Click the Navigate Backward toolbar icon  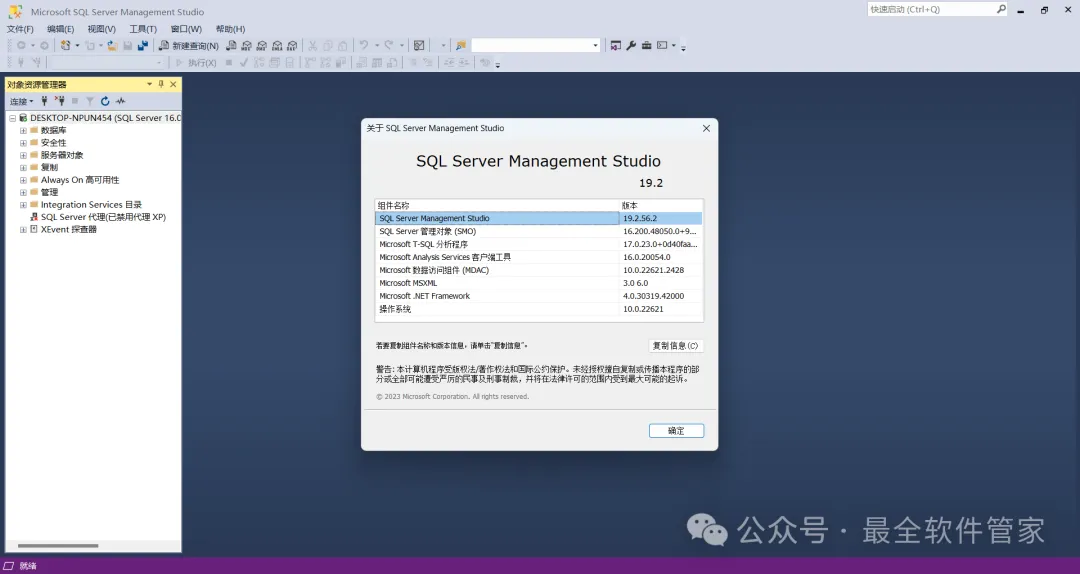point(21,45)
